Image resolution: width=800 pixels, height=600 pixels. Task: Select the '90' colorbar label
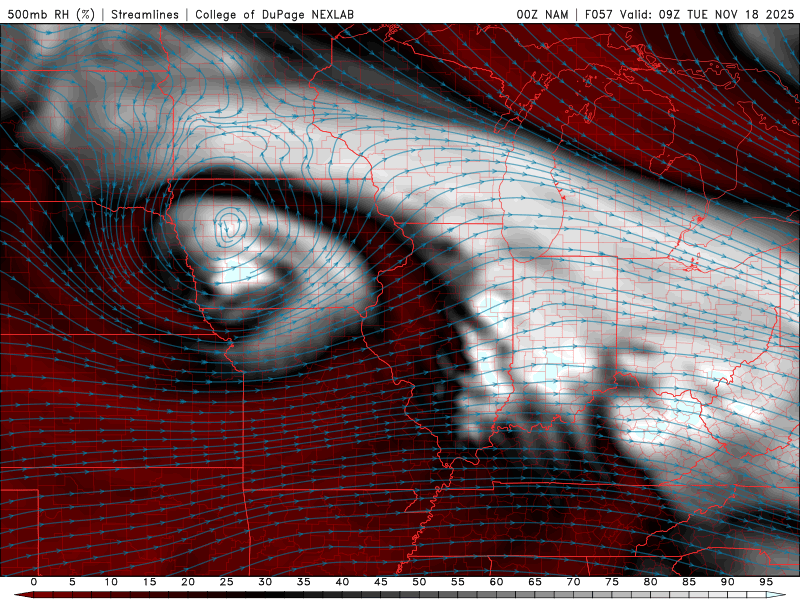[727, 582]
